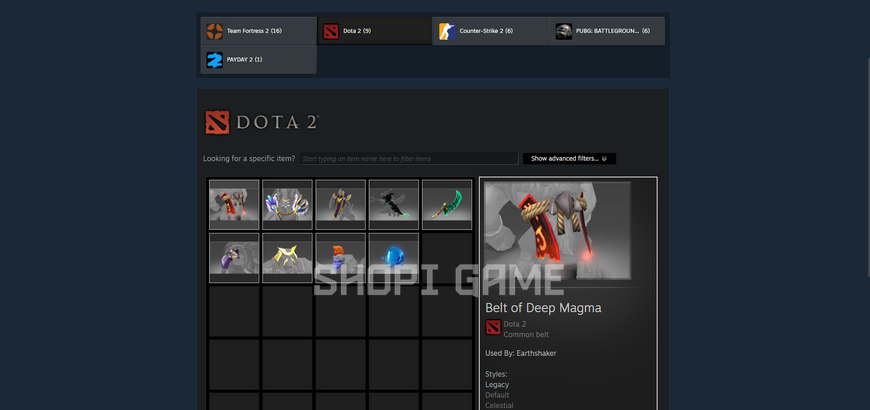Click the Looking for a specific item? label
This screenshot has width=870, height=410.
point(249,159)
